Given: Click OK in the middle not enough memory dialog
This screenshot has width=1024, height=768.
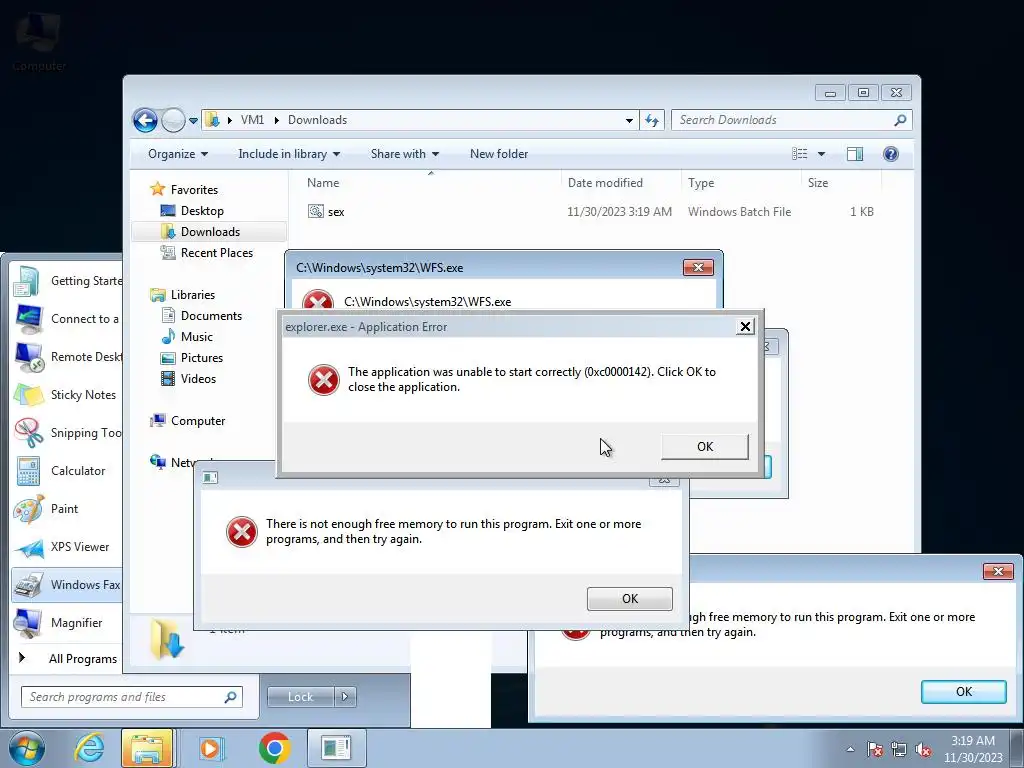Looking at the screenshot, I should (630, 599).
